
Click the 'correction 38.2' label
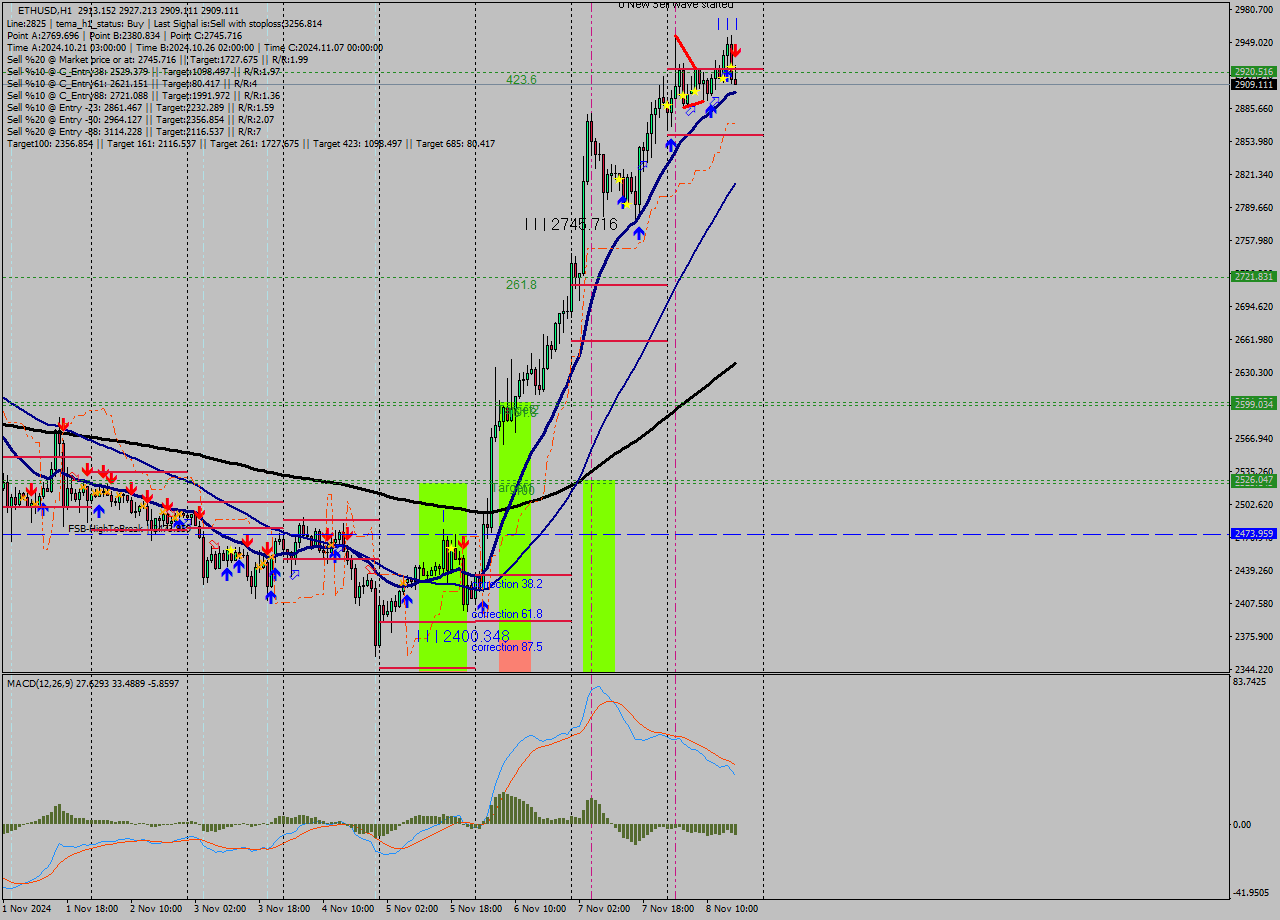click(x=507, y=584)
